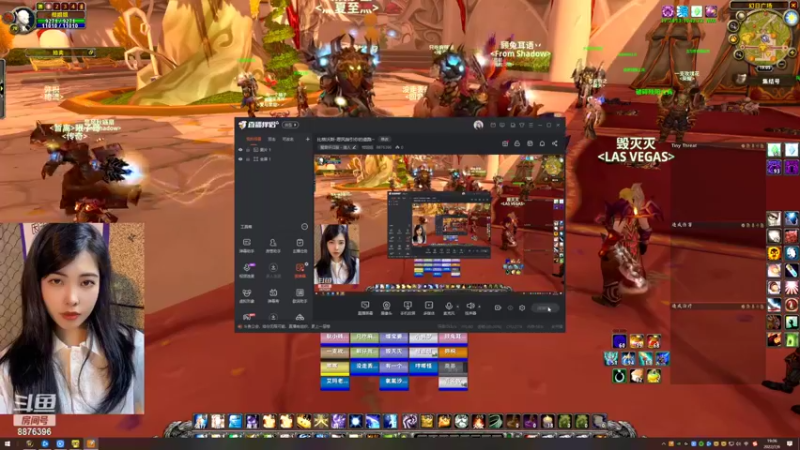This screenshot has height=450, width=800.
Task: Click the record video camera icon
Action: coord(498,308)
